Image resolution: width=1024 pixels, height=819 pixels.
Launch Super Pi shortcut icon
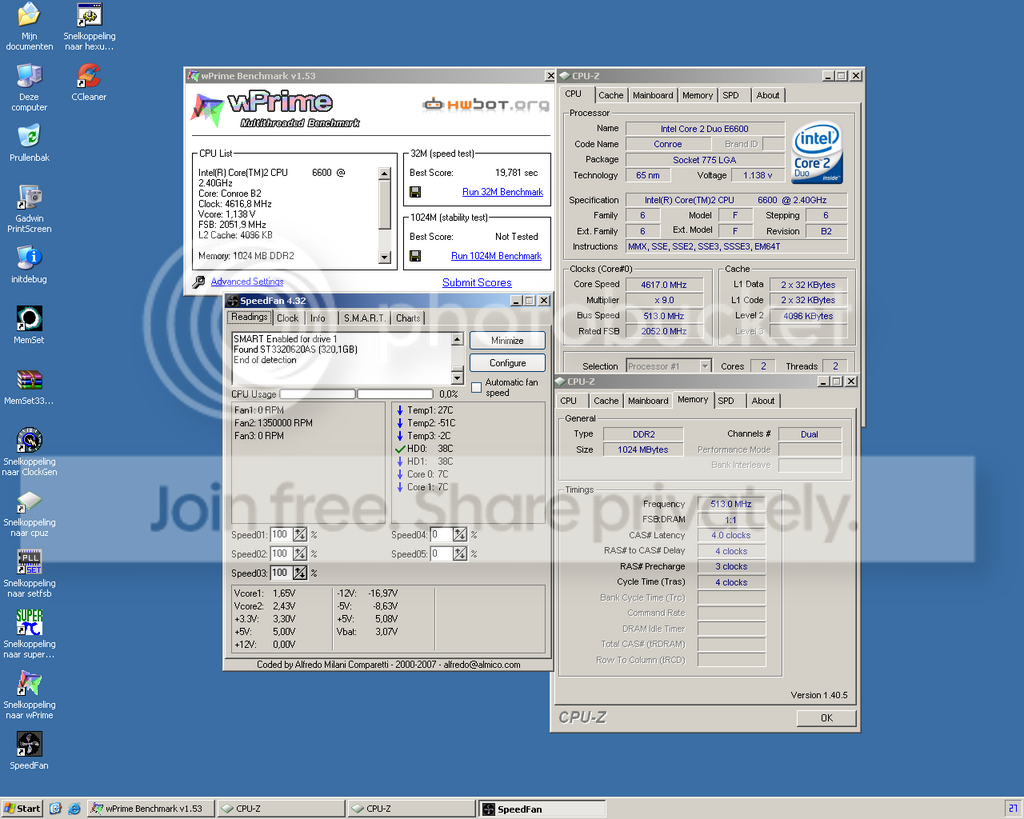coord(29,622)
